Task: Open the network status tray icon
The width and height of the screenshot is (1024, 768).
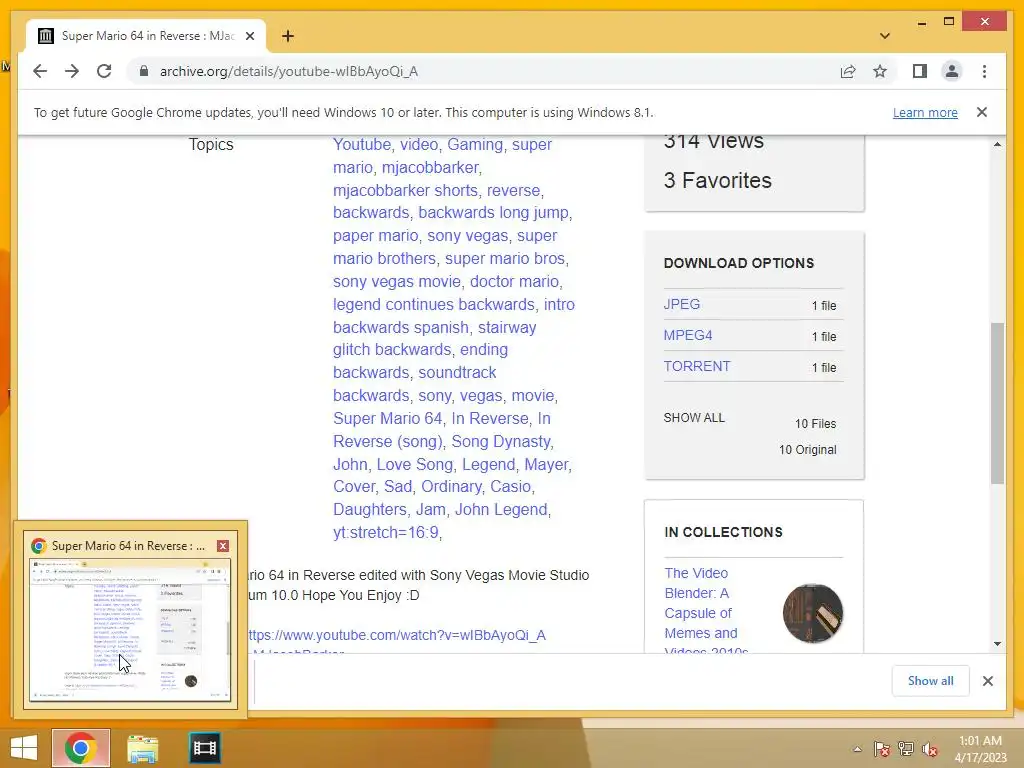Action: pos(906,749)
